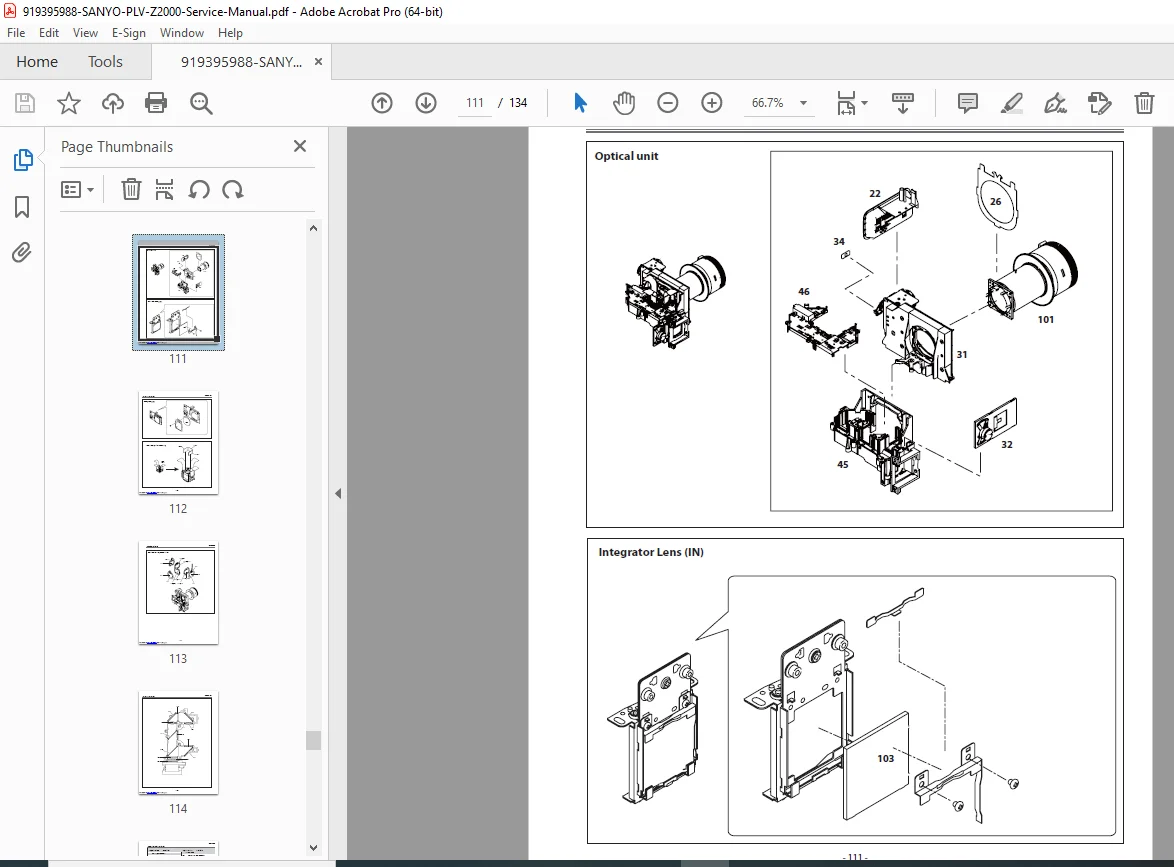Screen dimensions: 1174x867
Task: Print the document using printer icon
Action: (156, 103)
